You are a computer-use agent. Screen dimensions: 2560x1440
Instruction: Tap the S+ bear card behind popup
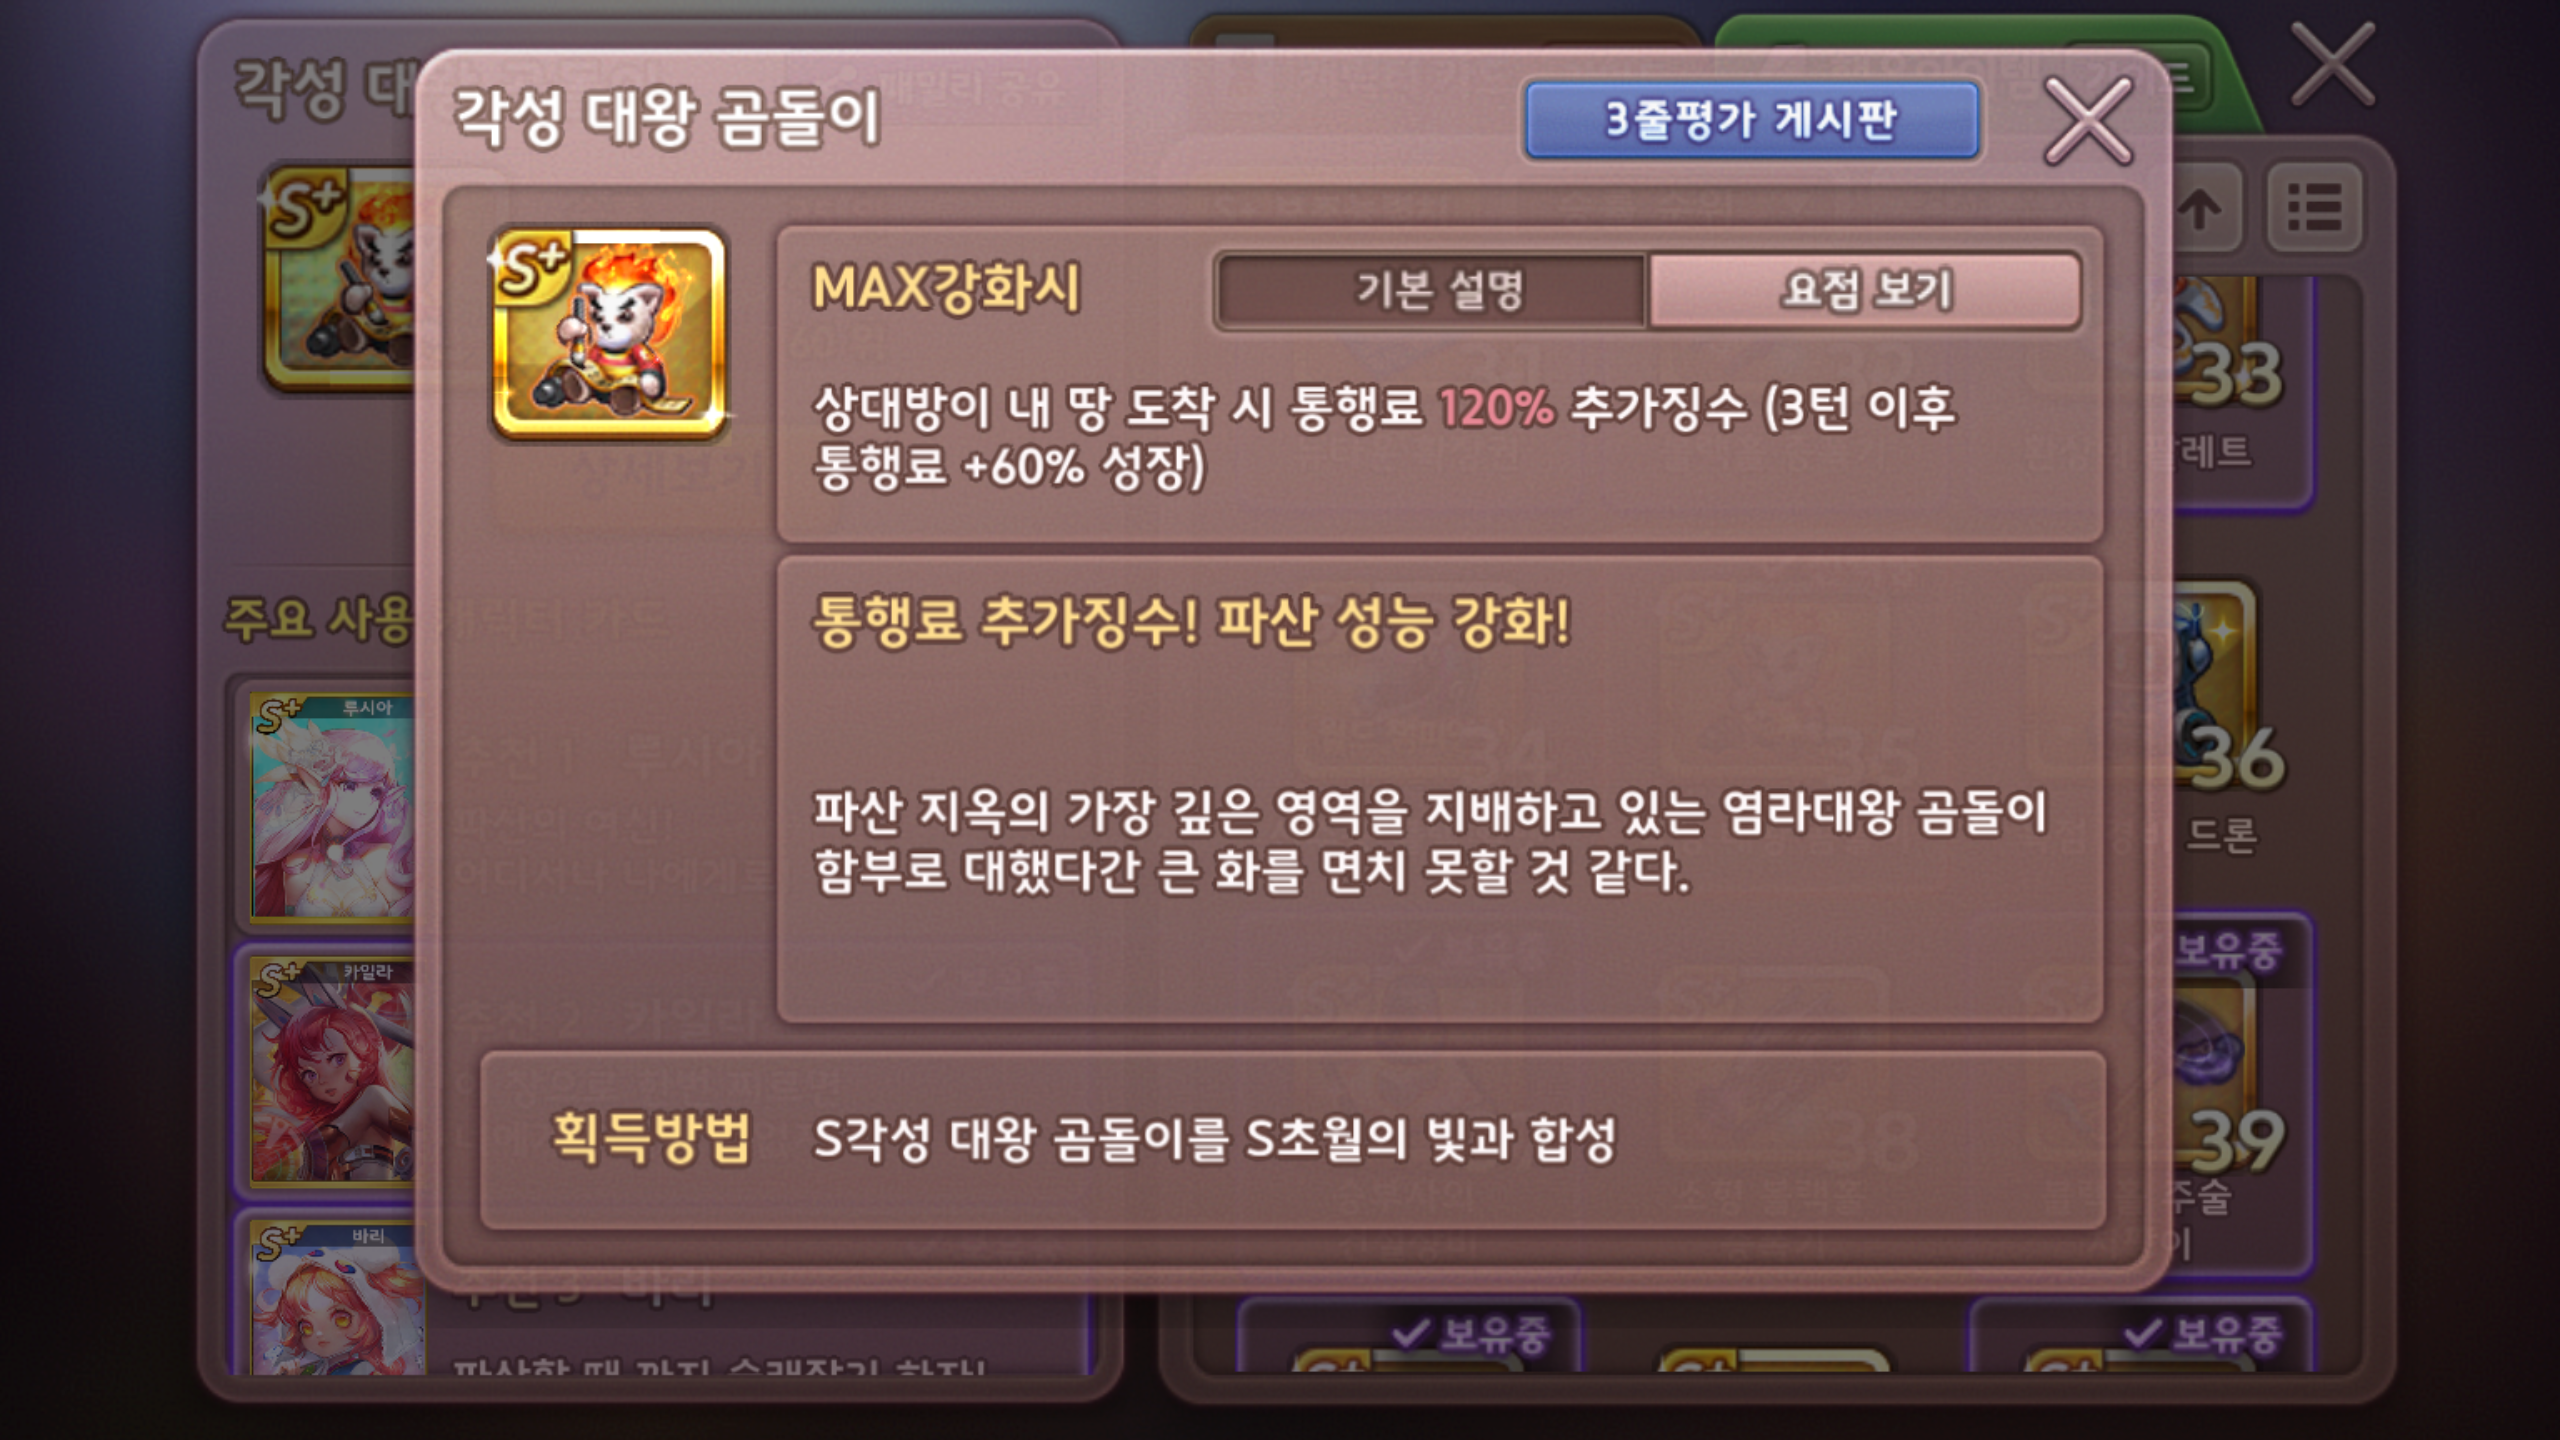click(x=340, y=277)
